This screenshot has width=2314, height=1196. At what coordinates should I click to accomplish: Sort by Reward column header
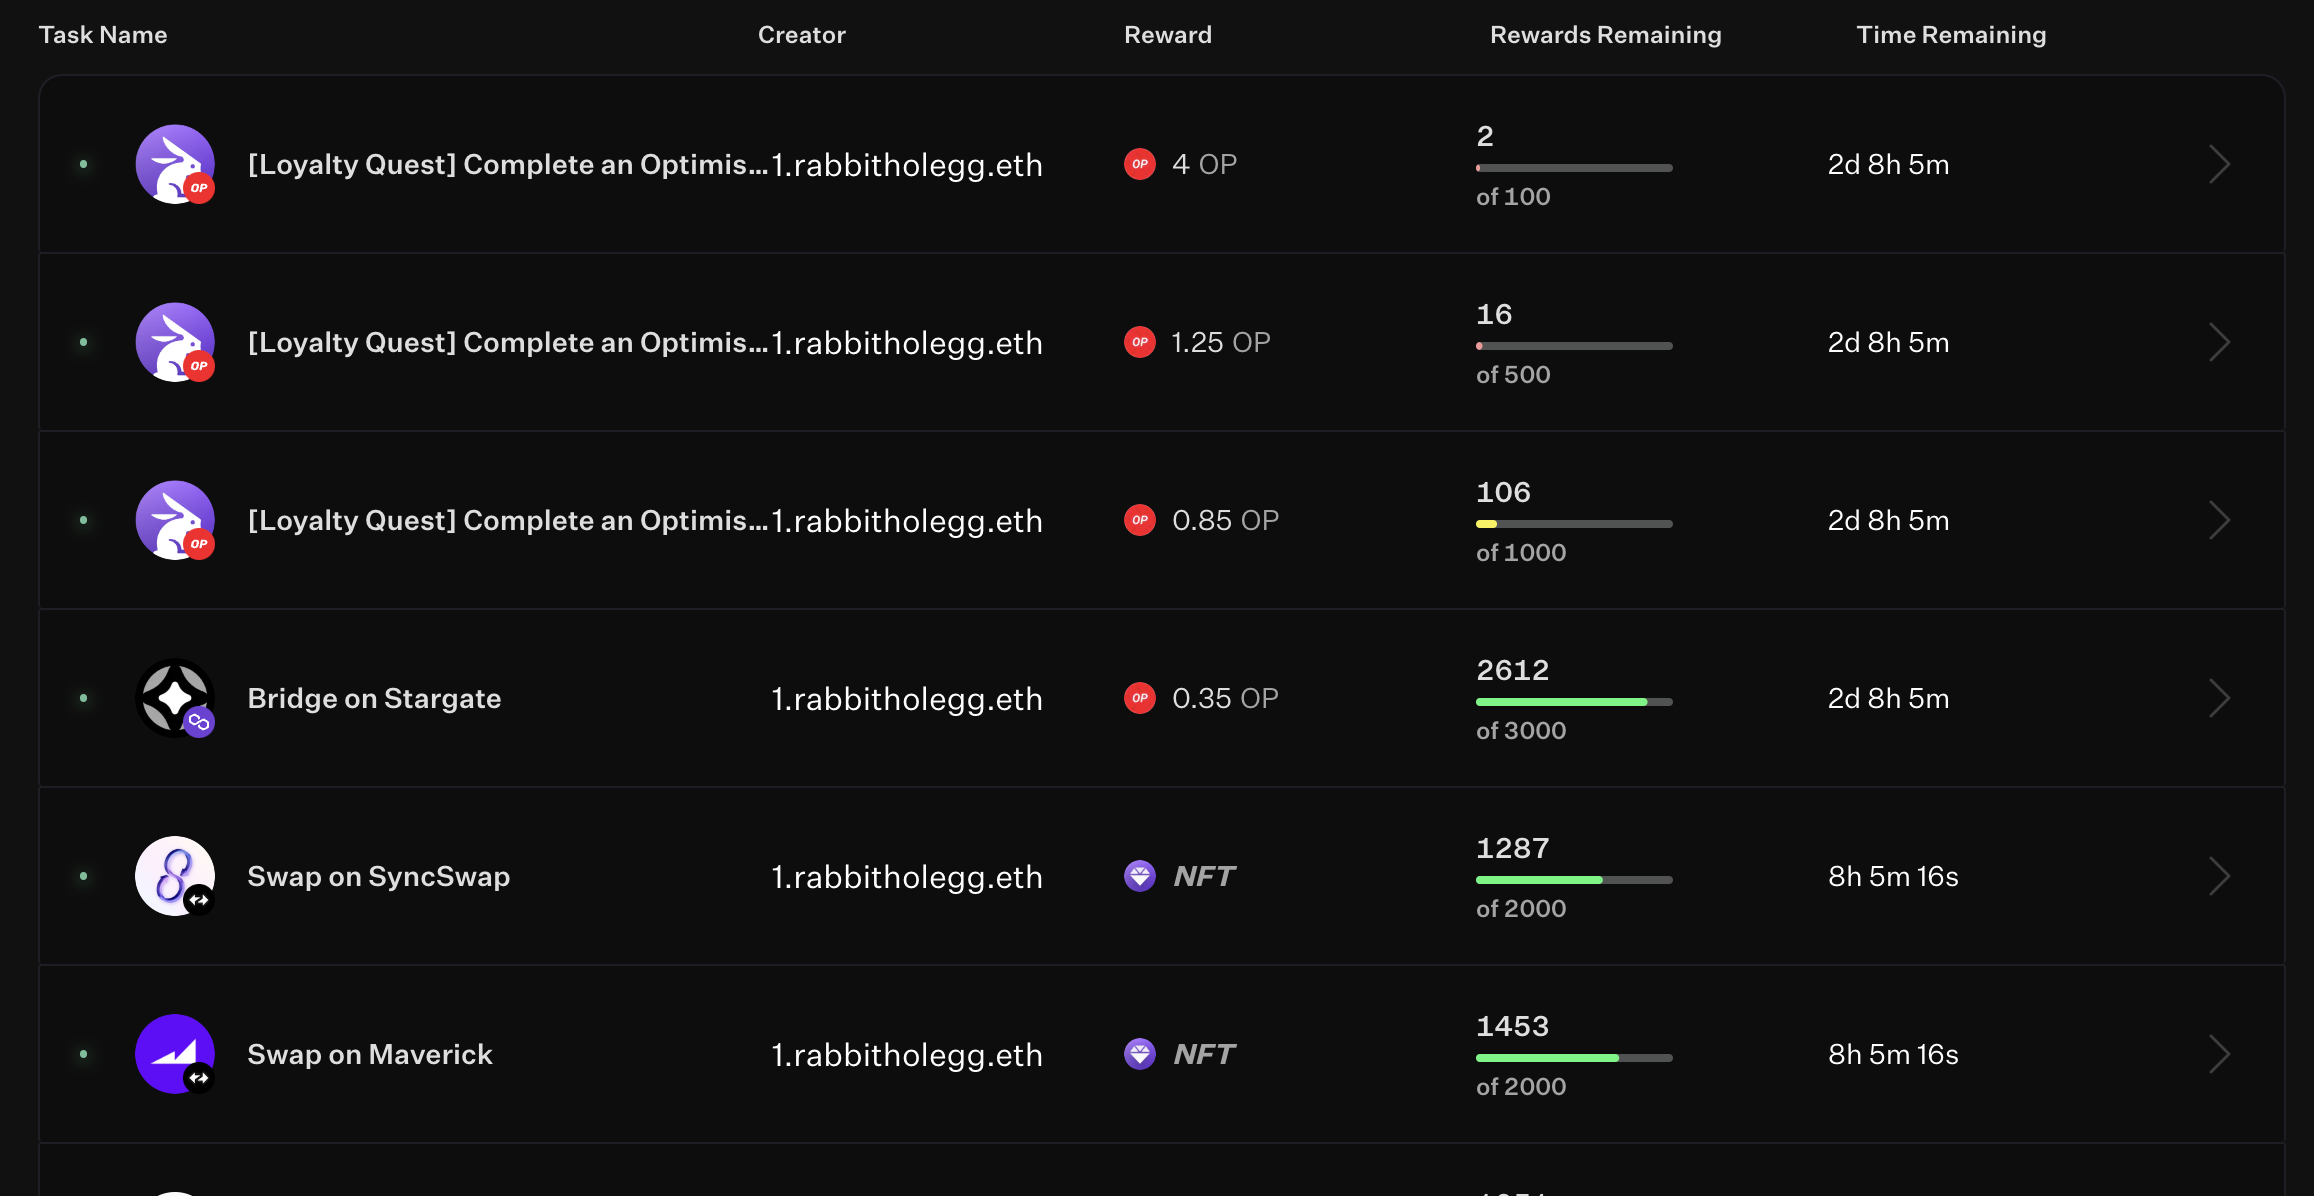1167,35
